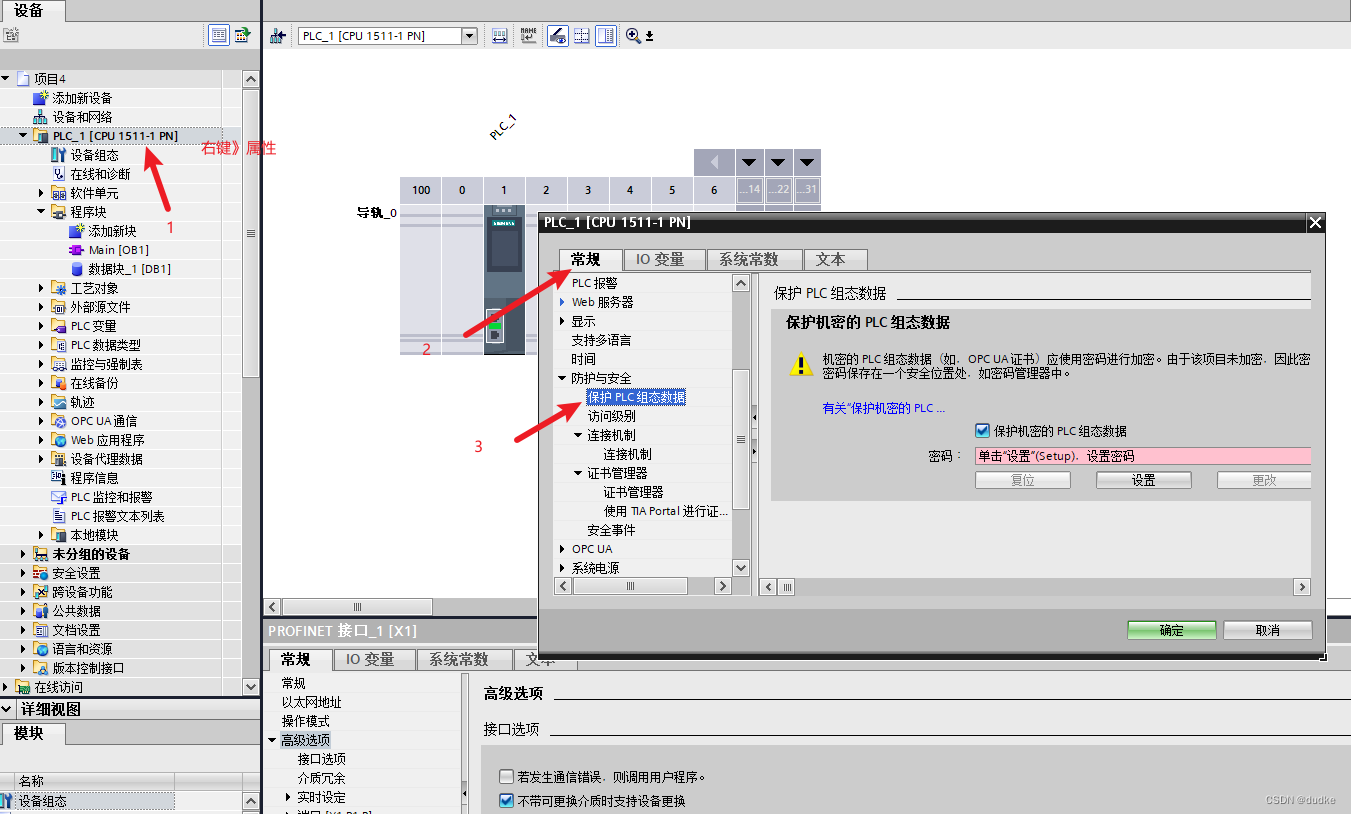Expand the 工艺对象 folder
Screen dimensions: 1351x814
click(x=41, y=288)
